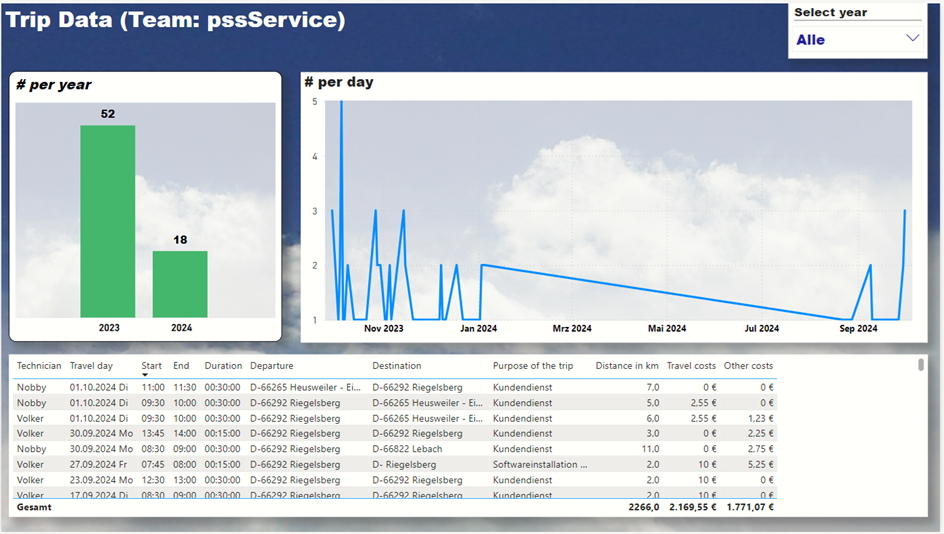
Task: Sort by Purpose of the trip header
Action: pos(533,366)
